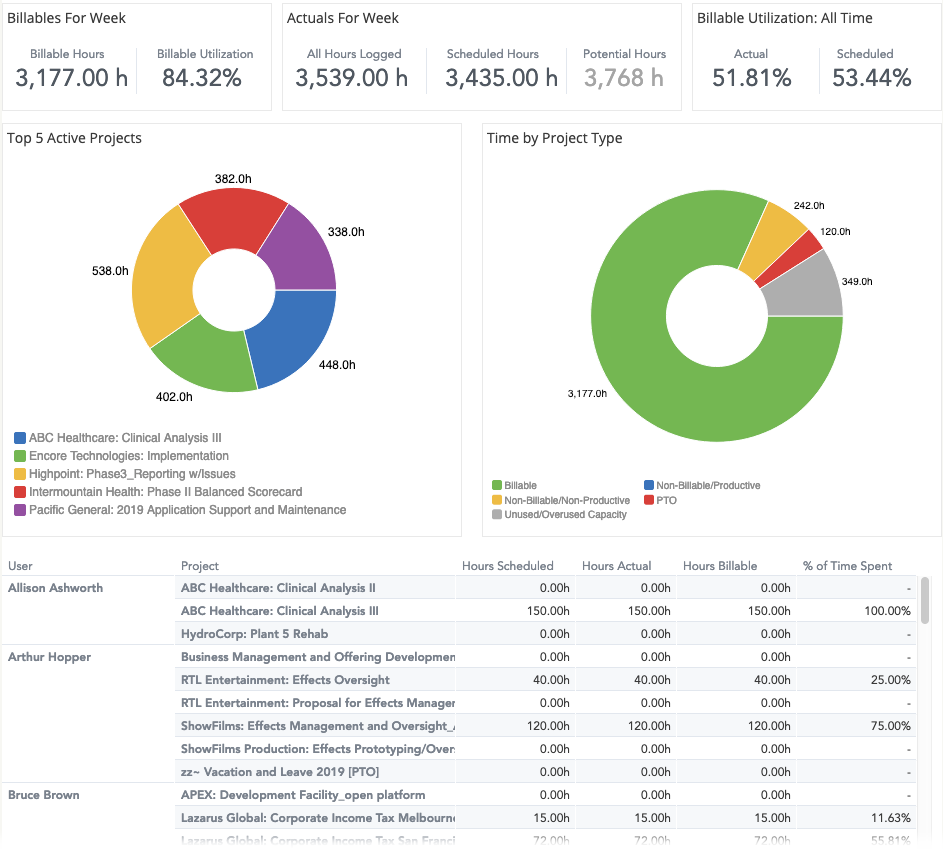Image resolution: width=943 pixels, height=849 pixels.
Task: Click the Time by Project Type title
Action: coord(554,138)
